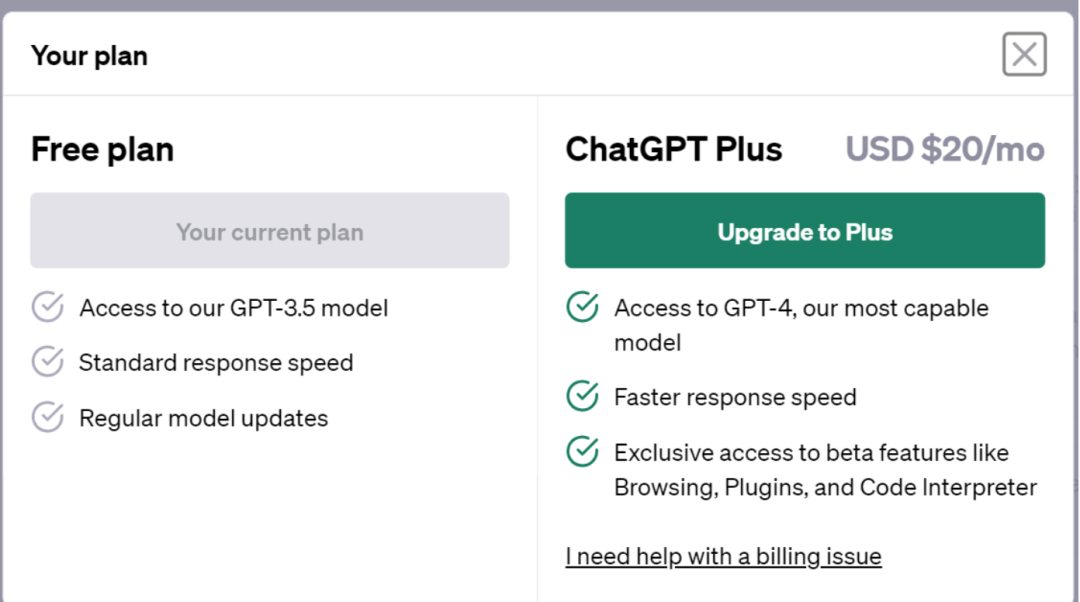Click the green checkmark beside Exclusive access to beta features
Screen dimensions: 1080x602
click(582, 452)
